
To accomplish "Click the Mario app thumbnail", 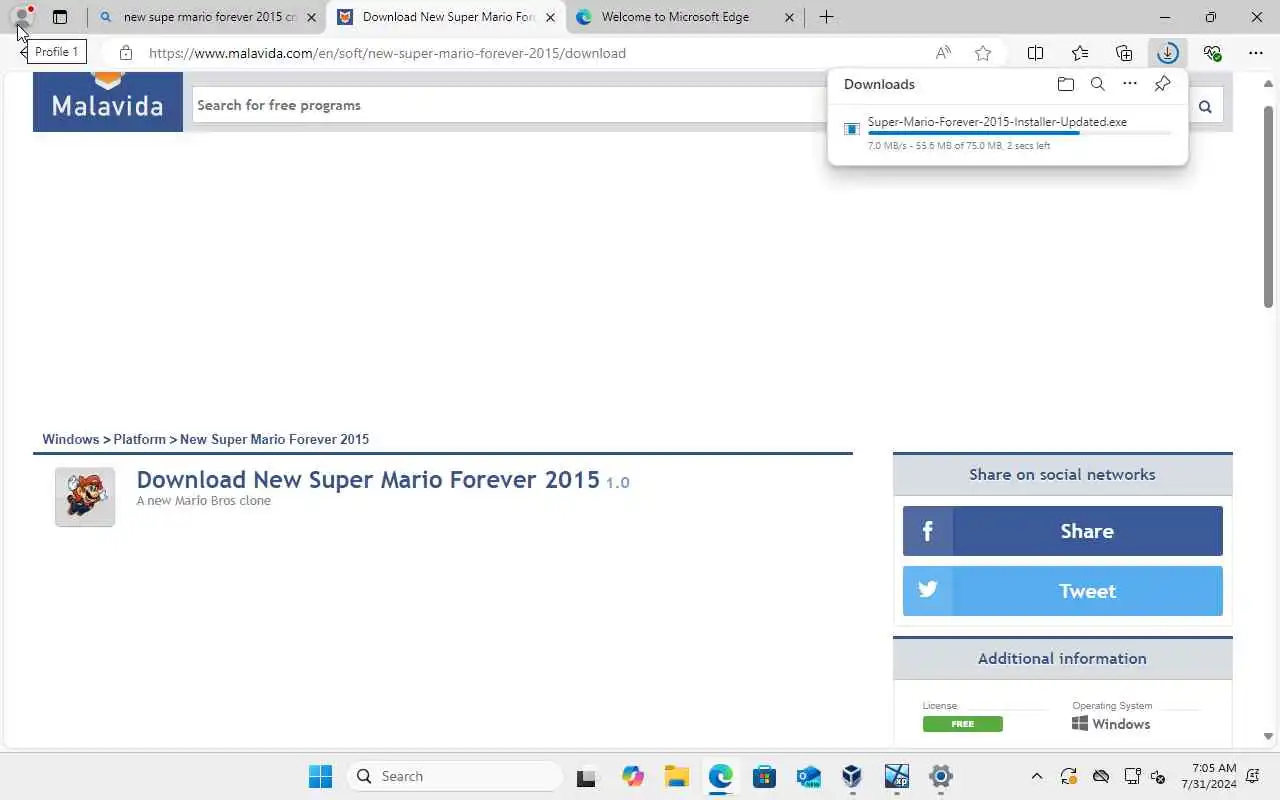I will pos(85,496).
